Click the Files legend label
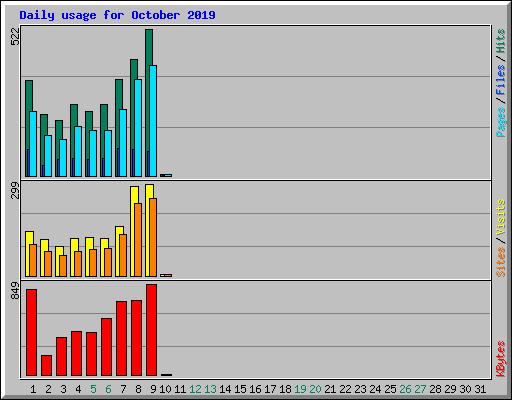This screenshot has height=400, width=512. click(x=500, y=79)
